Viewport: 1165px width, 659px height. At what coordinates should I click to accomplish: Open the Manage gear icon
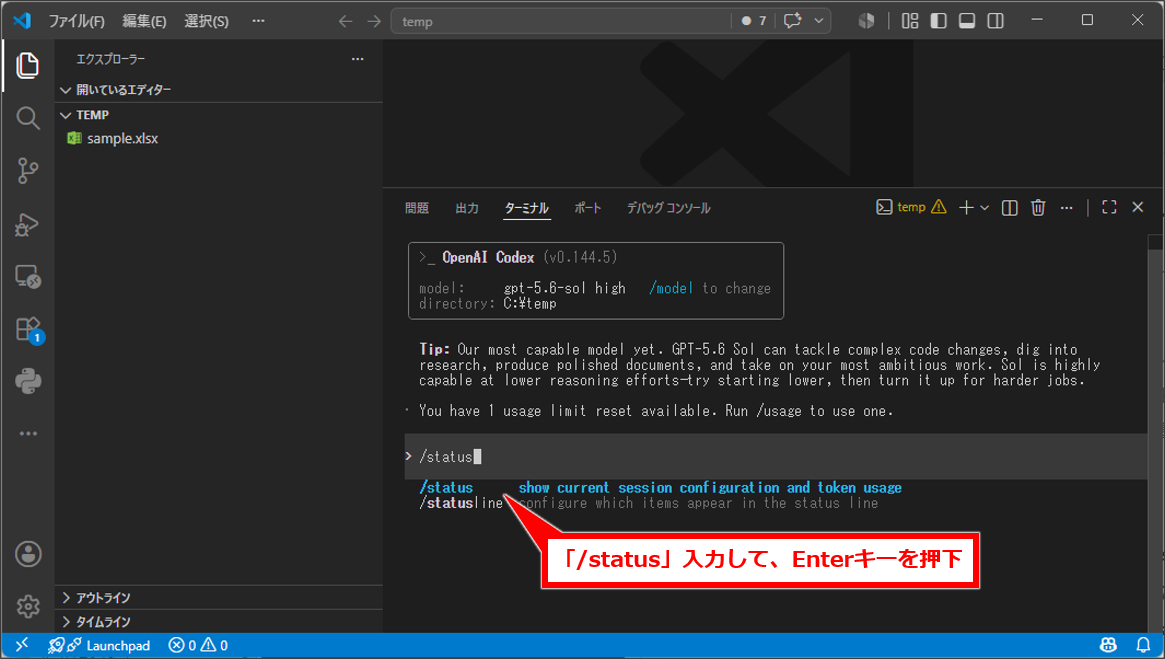pos(27,606)
